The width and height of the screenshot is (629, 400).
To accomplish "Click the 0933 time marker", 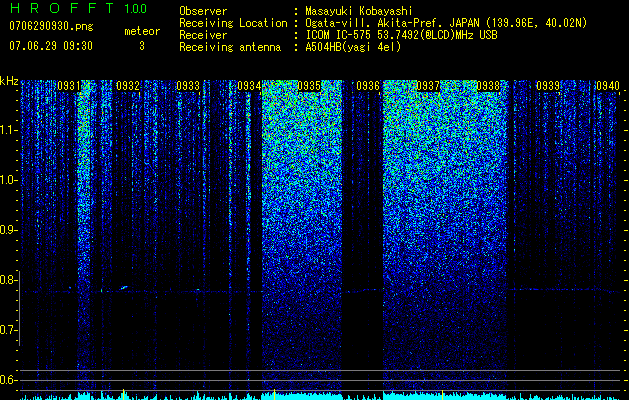I will pos(188,86).
